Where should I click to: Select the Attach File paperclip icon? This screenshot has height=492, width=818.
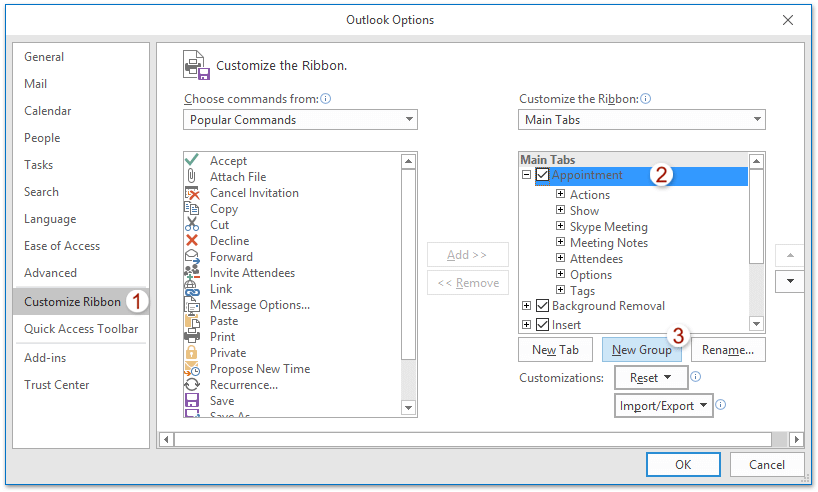pos(192,177)
